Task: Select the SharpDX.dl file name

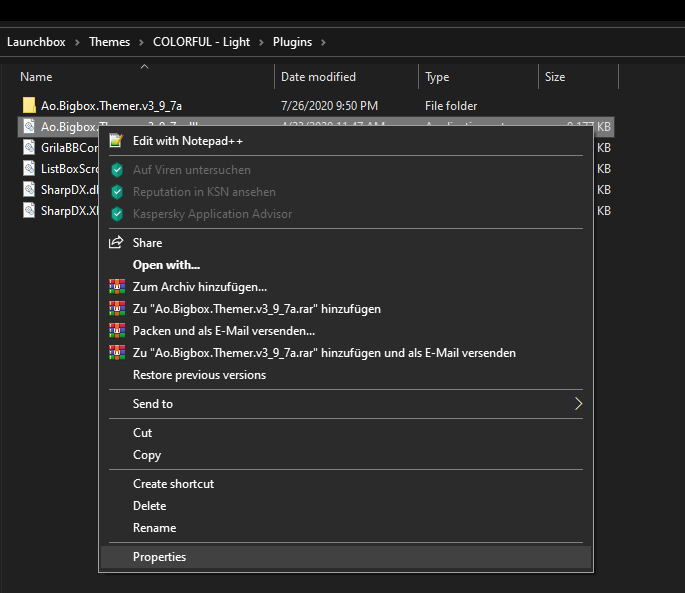Action: coord(69,190)
